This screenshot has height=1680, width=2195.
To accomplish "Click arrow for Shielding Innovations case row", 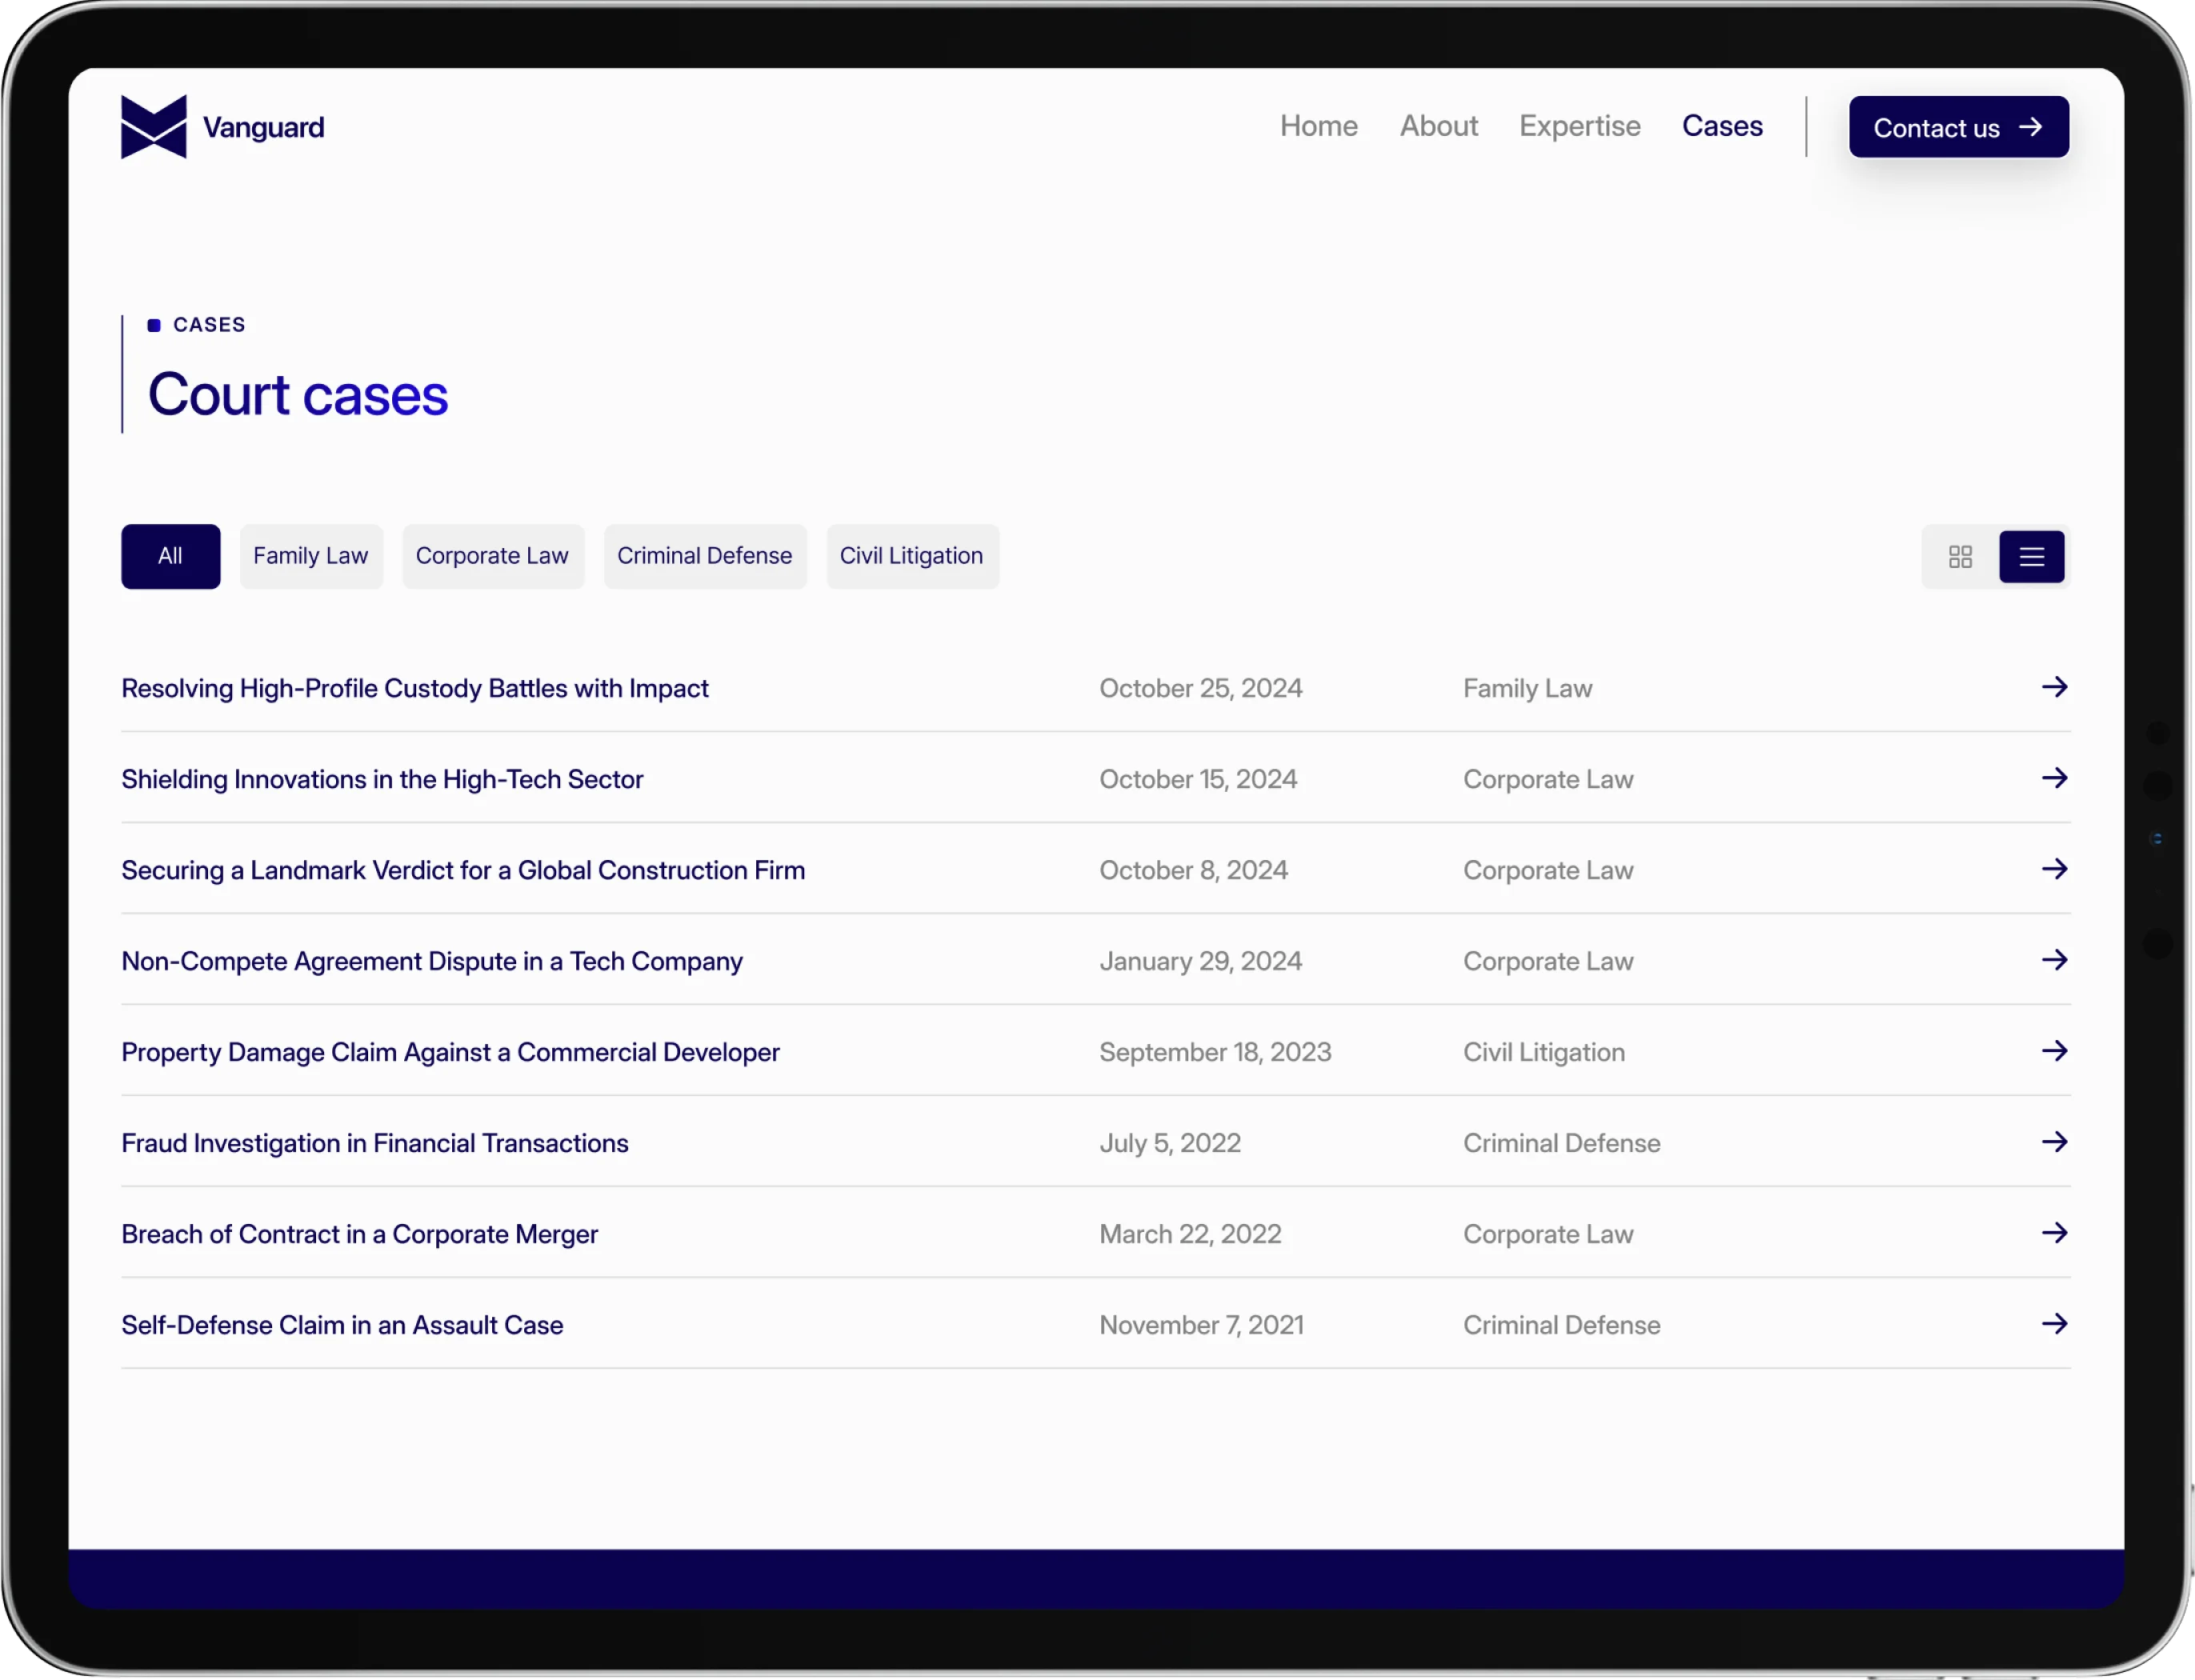I will [x=2054, y=778].
